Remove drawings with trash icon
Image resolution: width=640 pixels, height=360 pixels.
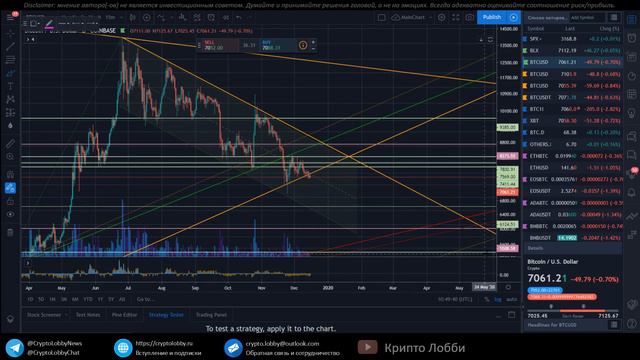pyautogui.click(x=10, y=232)
